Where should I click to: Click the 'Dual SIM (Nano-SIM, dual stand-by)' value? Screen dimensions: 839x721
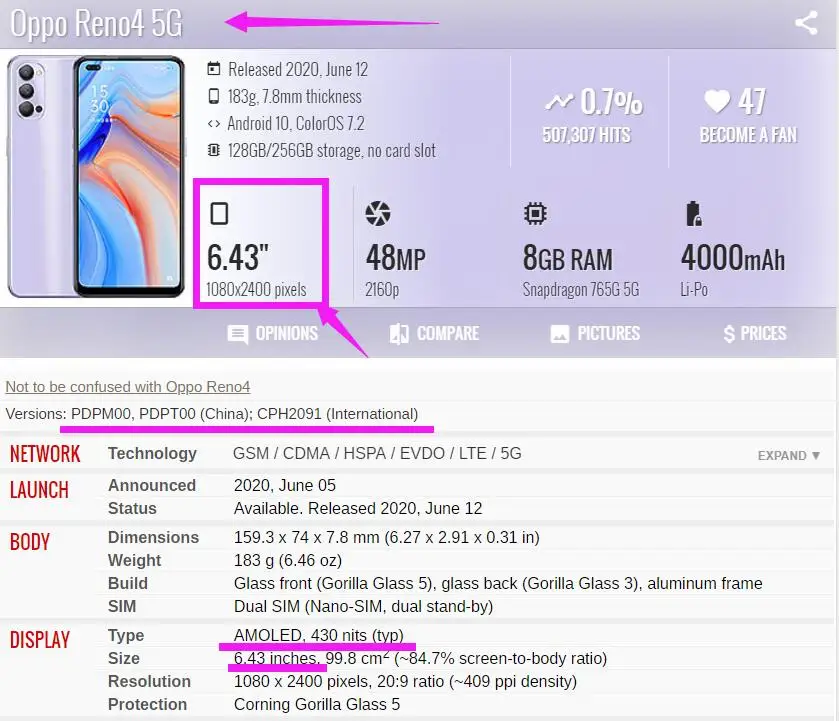point(363,606)
